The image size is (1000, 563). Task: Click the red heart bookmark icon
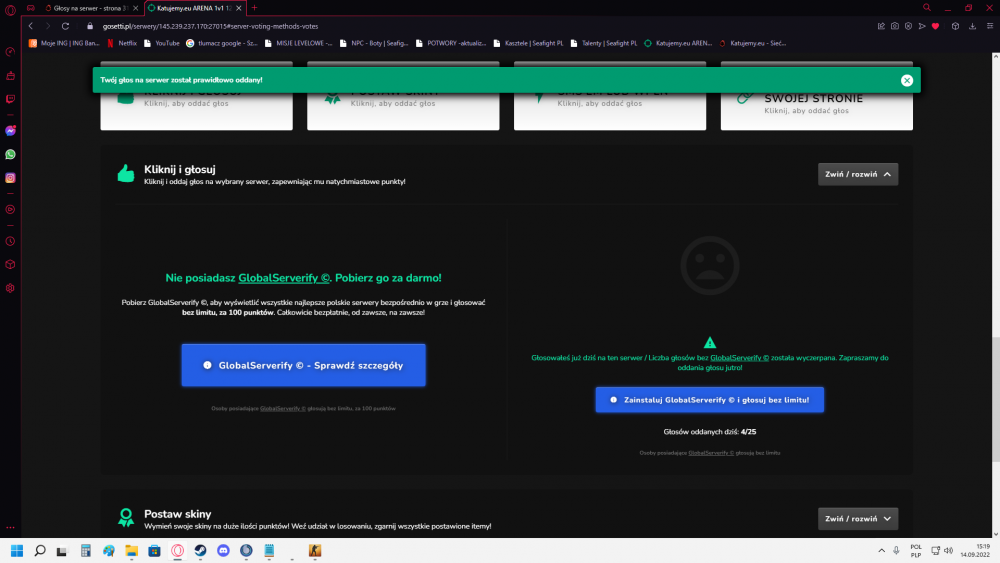[x=936, y=26]
